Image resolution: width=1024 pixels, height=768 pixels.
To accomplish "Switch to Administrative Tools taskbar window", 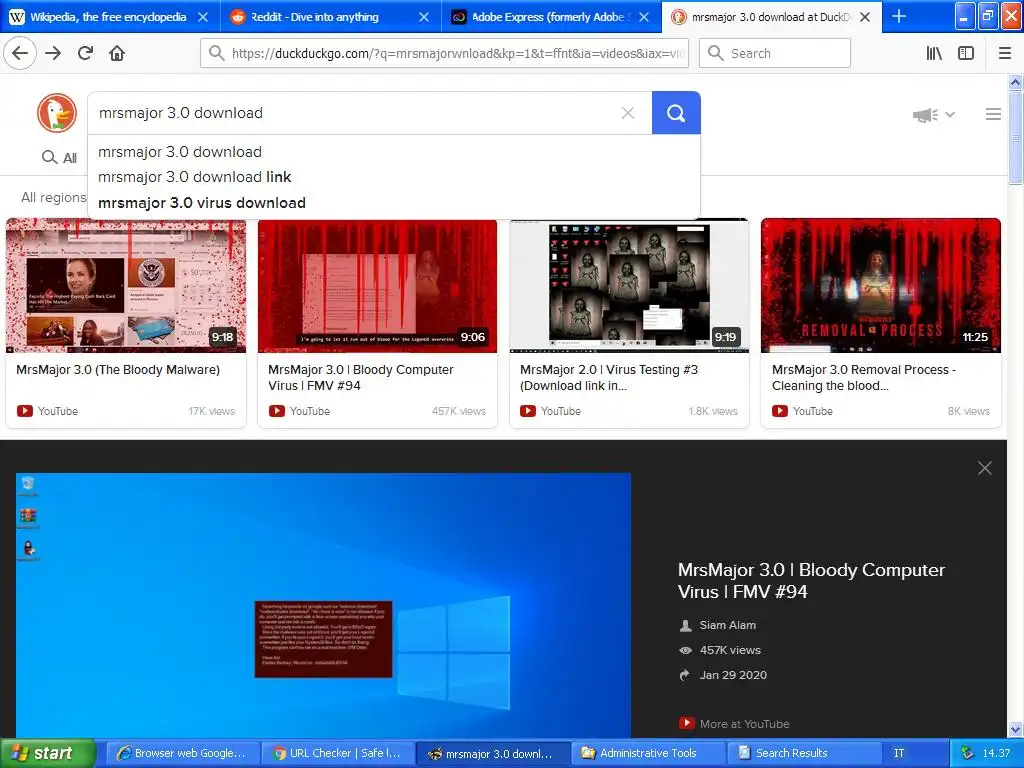I will pyautogui.click(x=648, y=753).
